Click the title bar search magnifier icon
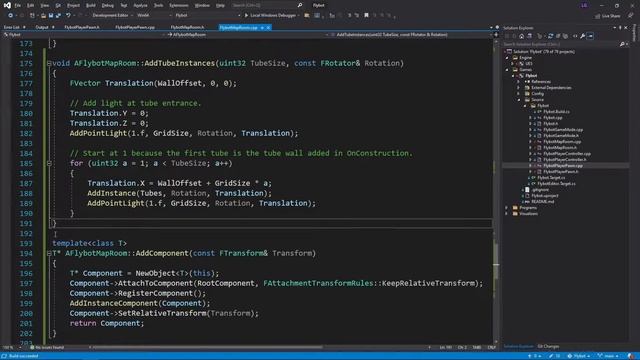The height and width of the screenshot is (360, 640). coord(300,5)
